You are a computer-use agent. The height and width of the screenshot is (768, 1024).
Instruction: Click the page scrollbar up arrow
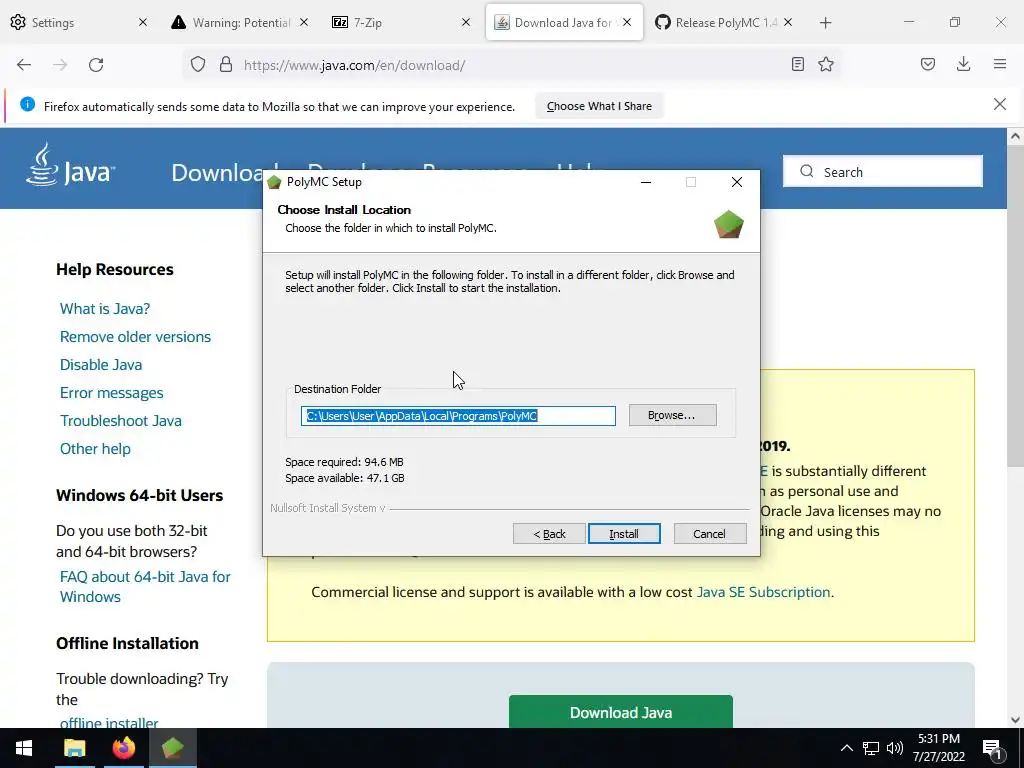(1014, 136)
